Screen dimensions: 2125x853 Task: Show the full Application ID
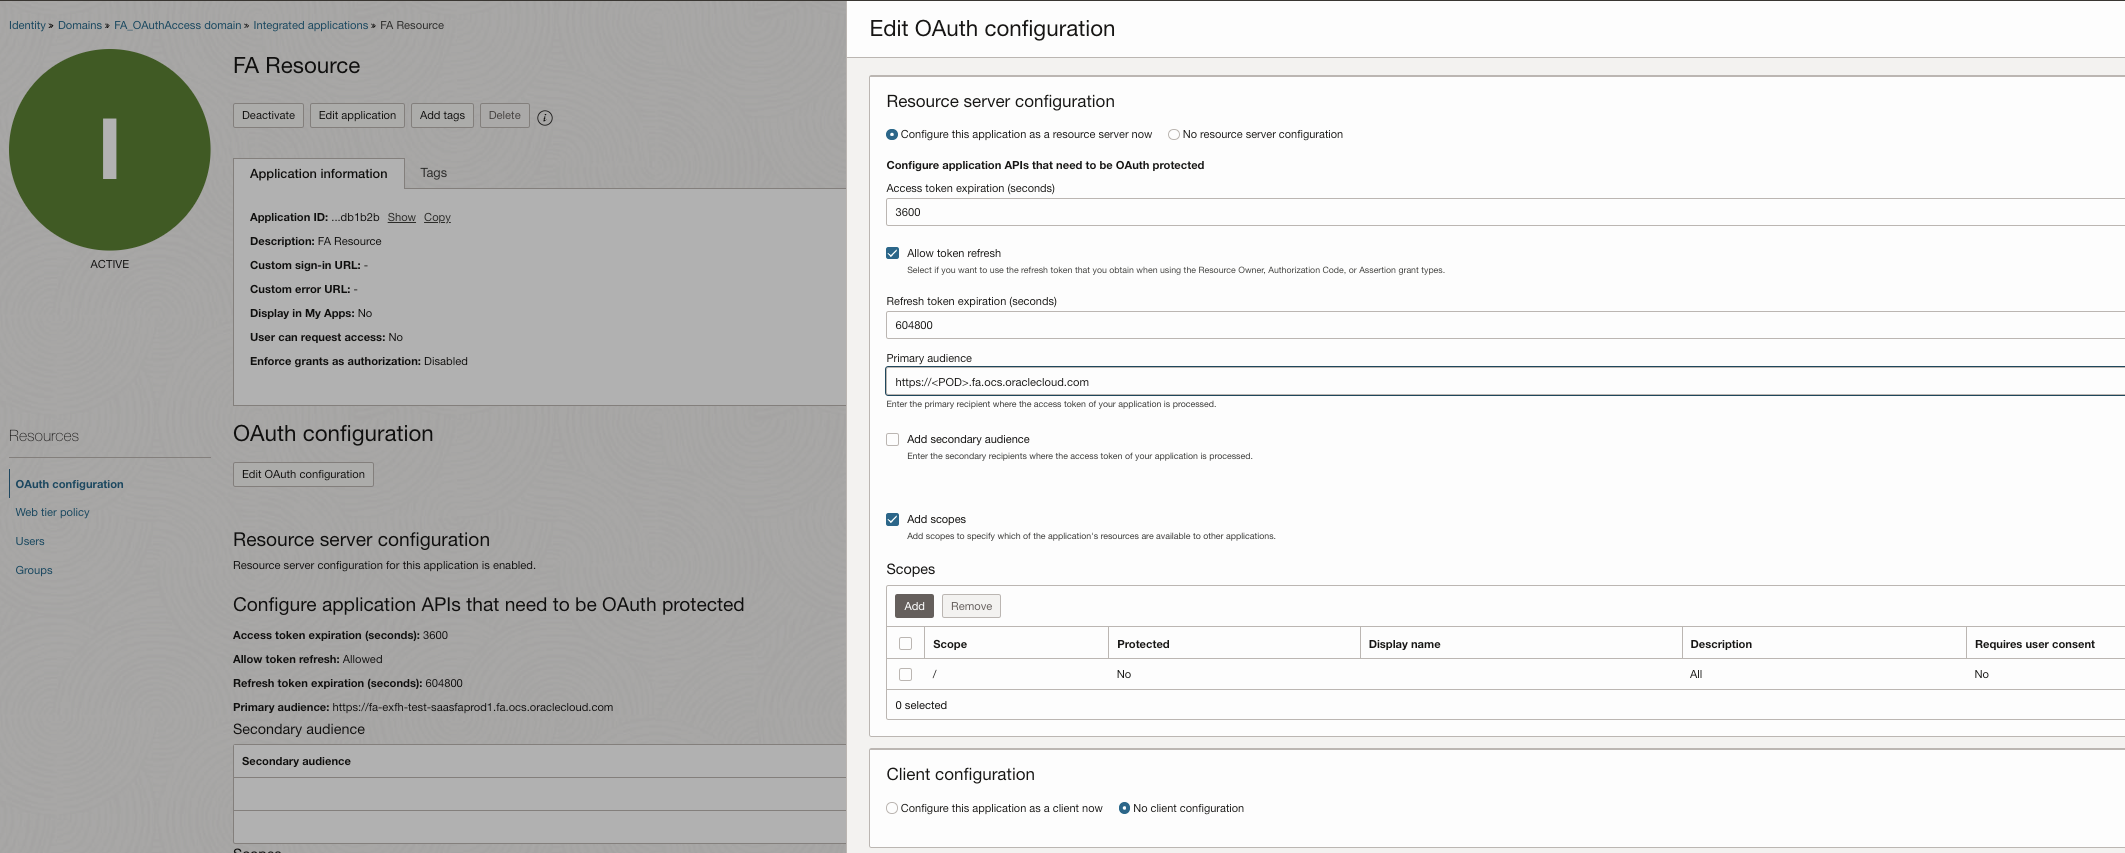click(401, 217)
